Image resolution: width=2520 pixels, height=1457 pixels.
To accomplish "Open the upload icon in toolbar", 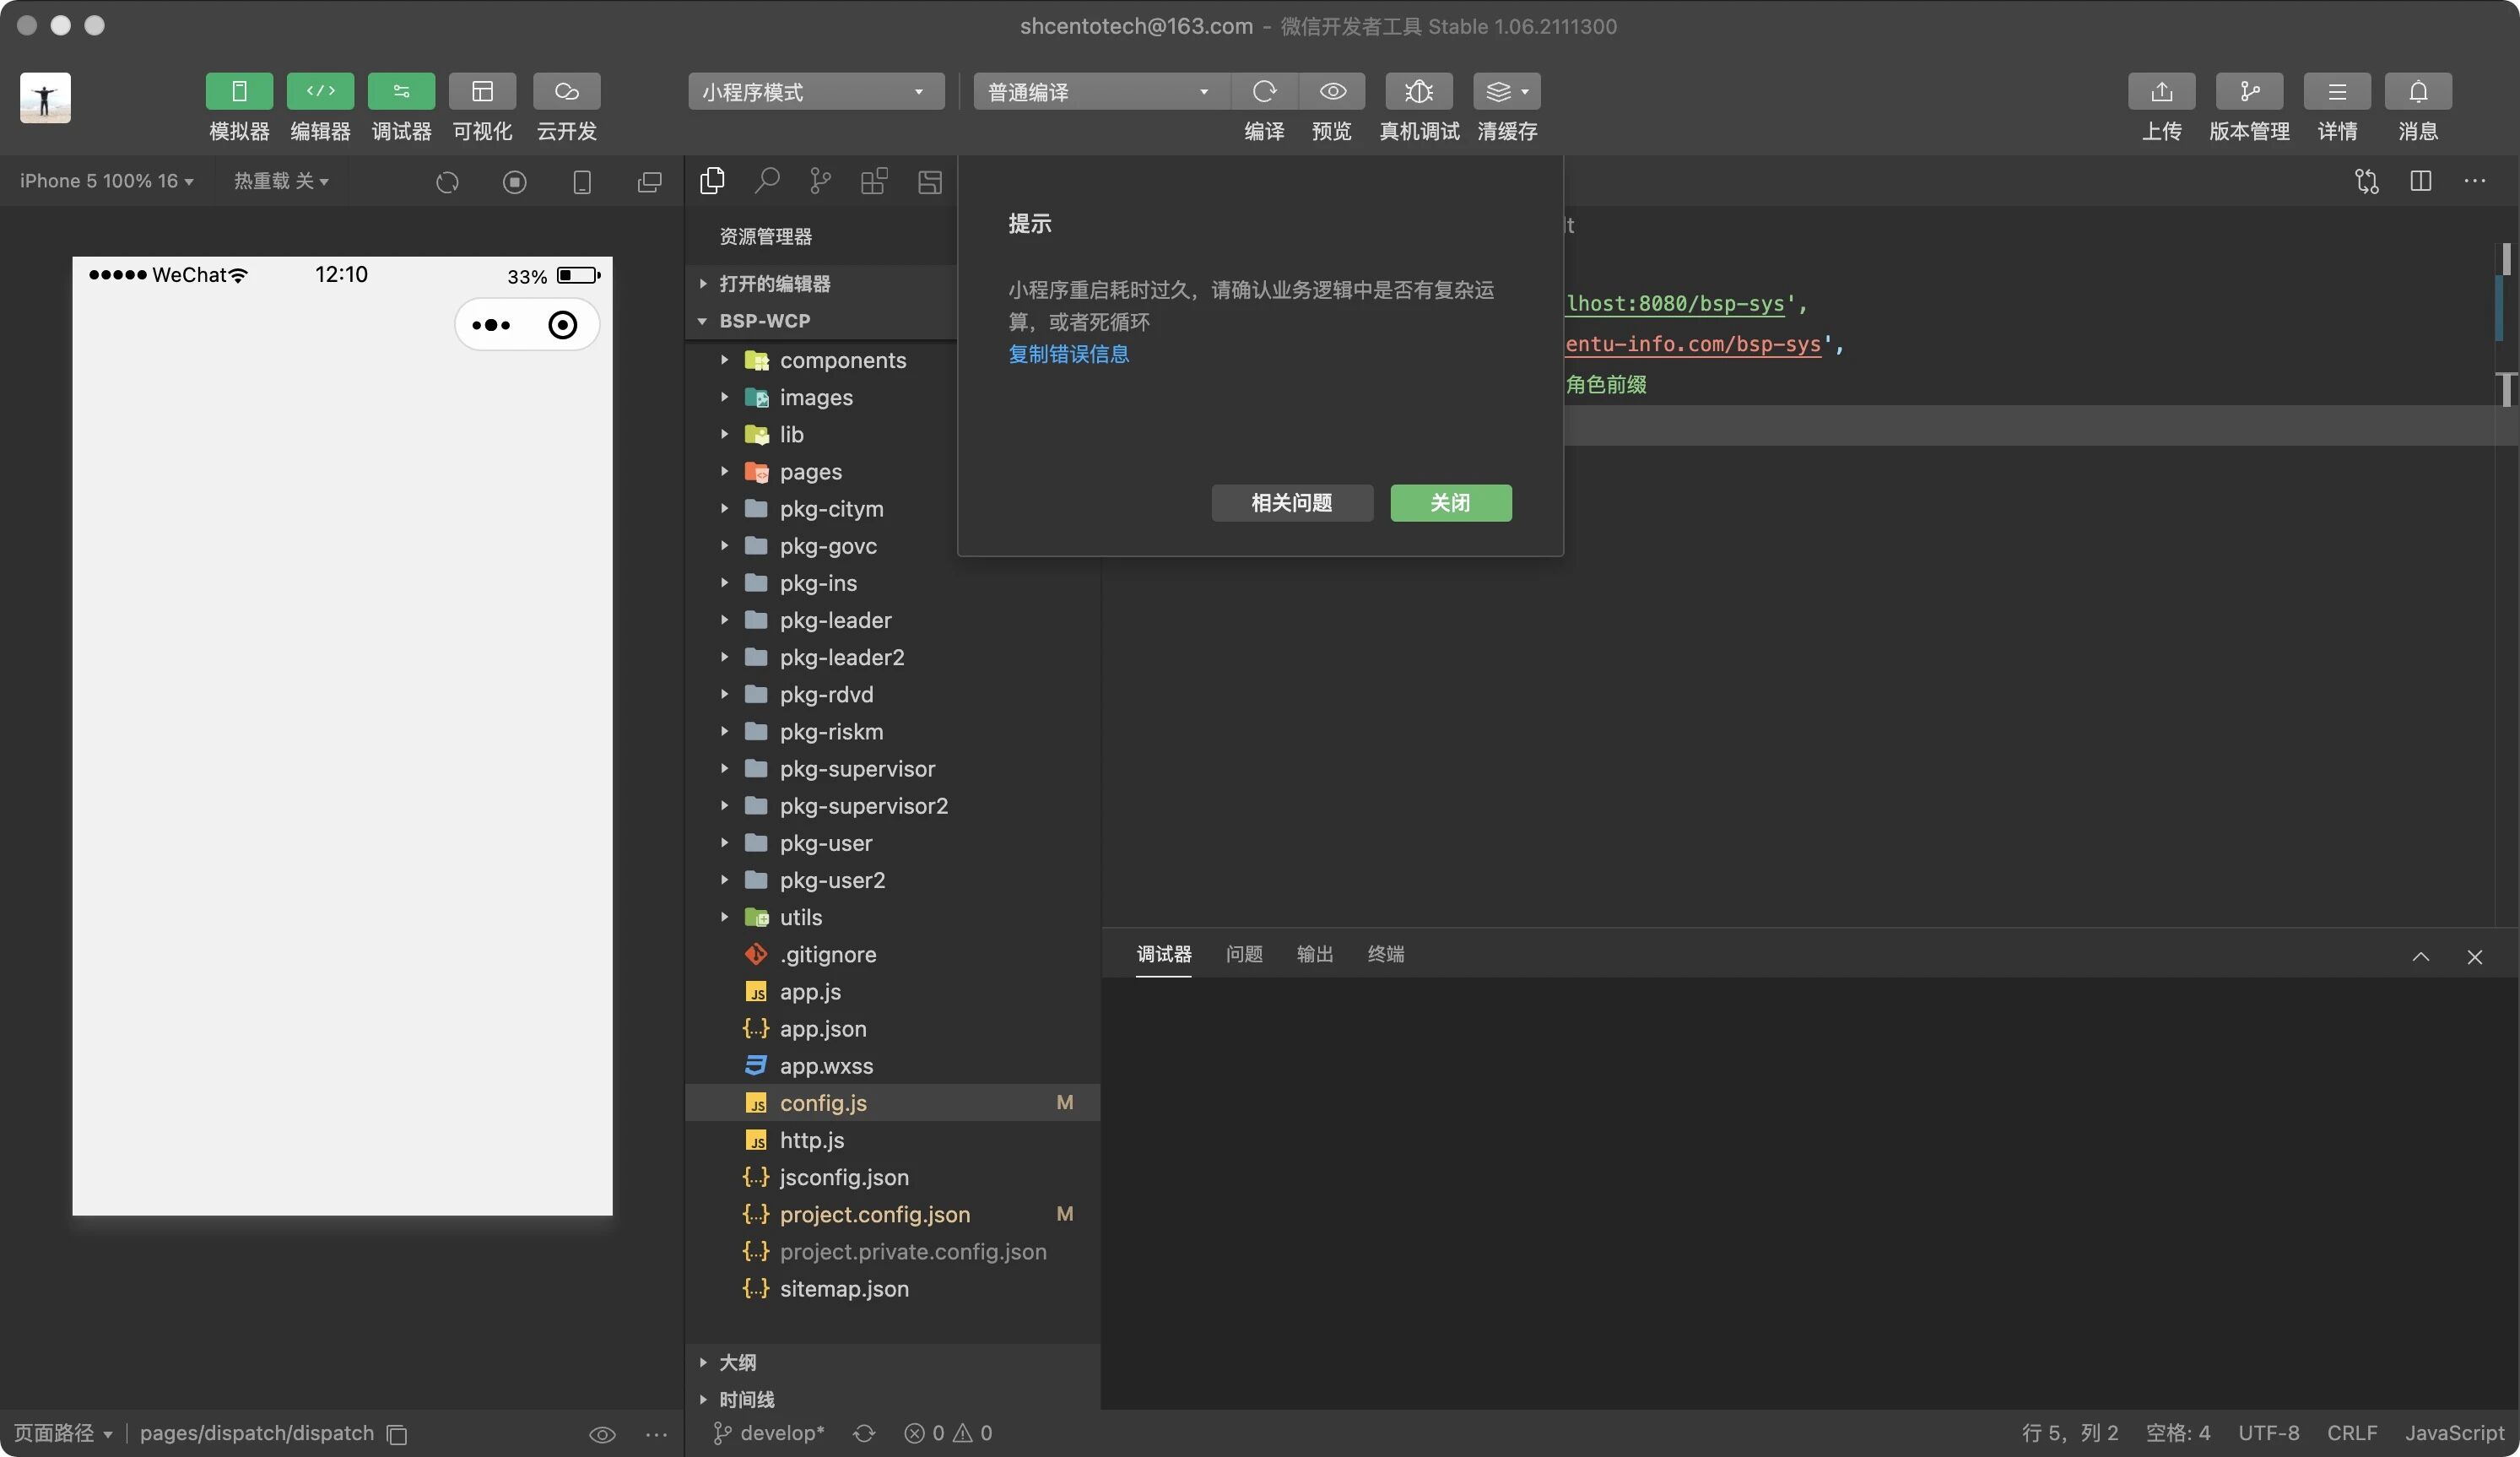I will (x=2161, y=92).
